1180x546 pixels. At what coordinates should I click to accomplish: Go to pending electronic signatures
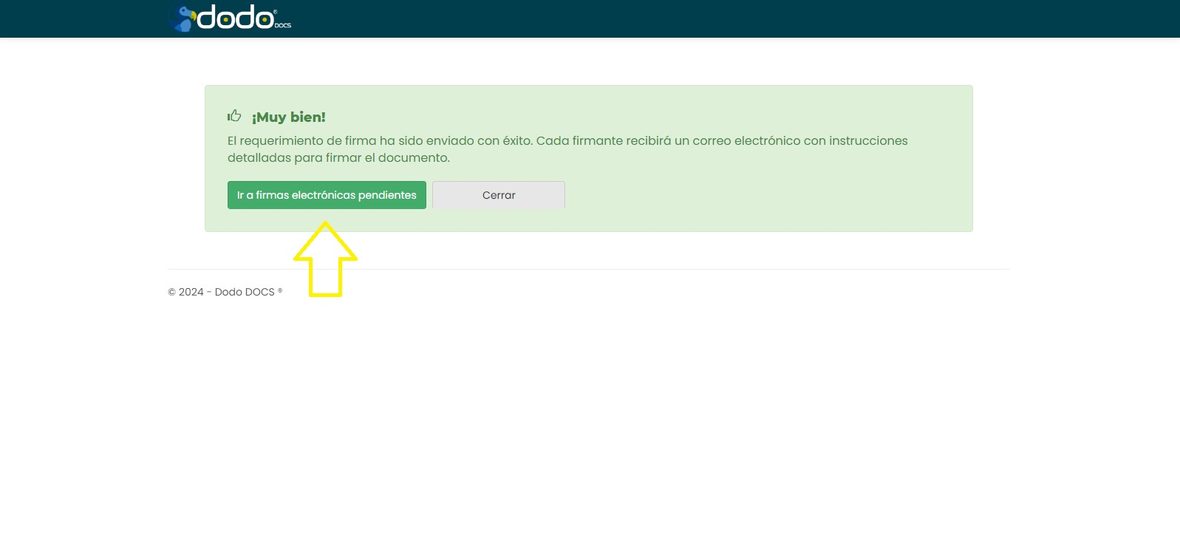pyautogui.click(x=327, y=195)
